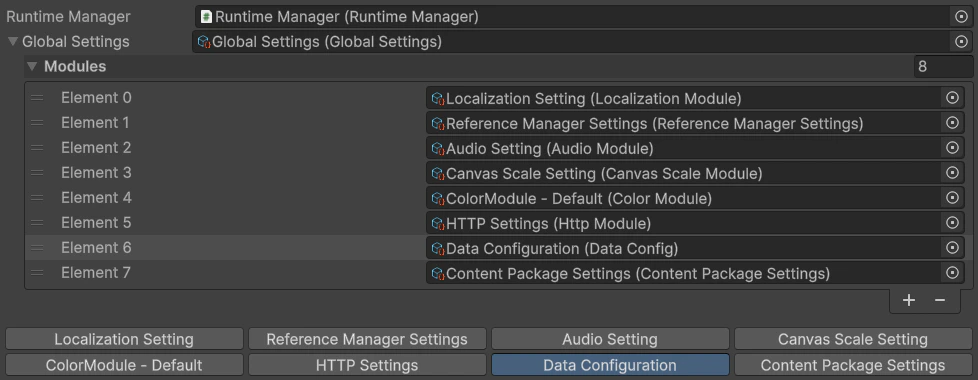Screen dimensions: 978x380
Task: Open object picker for Reference Manager Settings element
Action: tap(952, 123)
